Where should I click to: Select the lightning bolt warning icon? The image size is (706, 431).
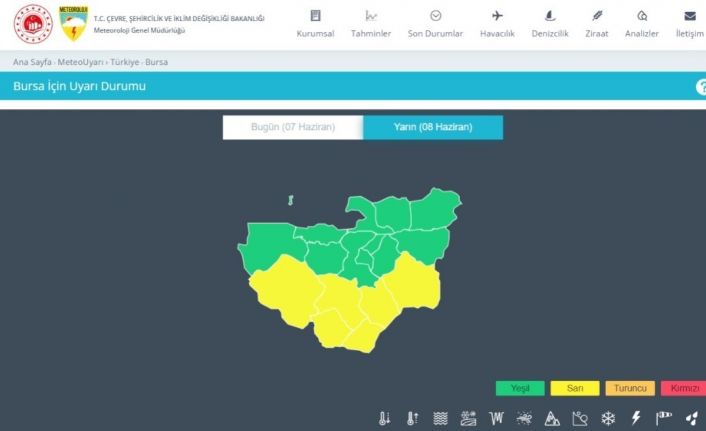[x=635, y=418]
